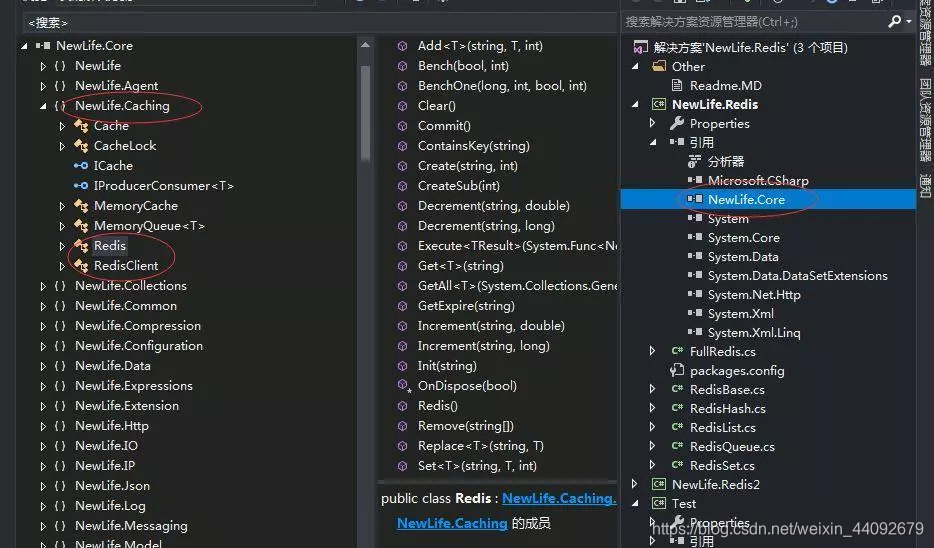Select the Decrement(string, double) member
Image resolution: width=934 pixels, height=548 pixels.
click(x=493, y=206)
